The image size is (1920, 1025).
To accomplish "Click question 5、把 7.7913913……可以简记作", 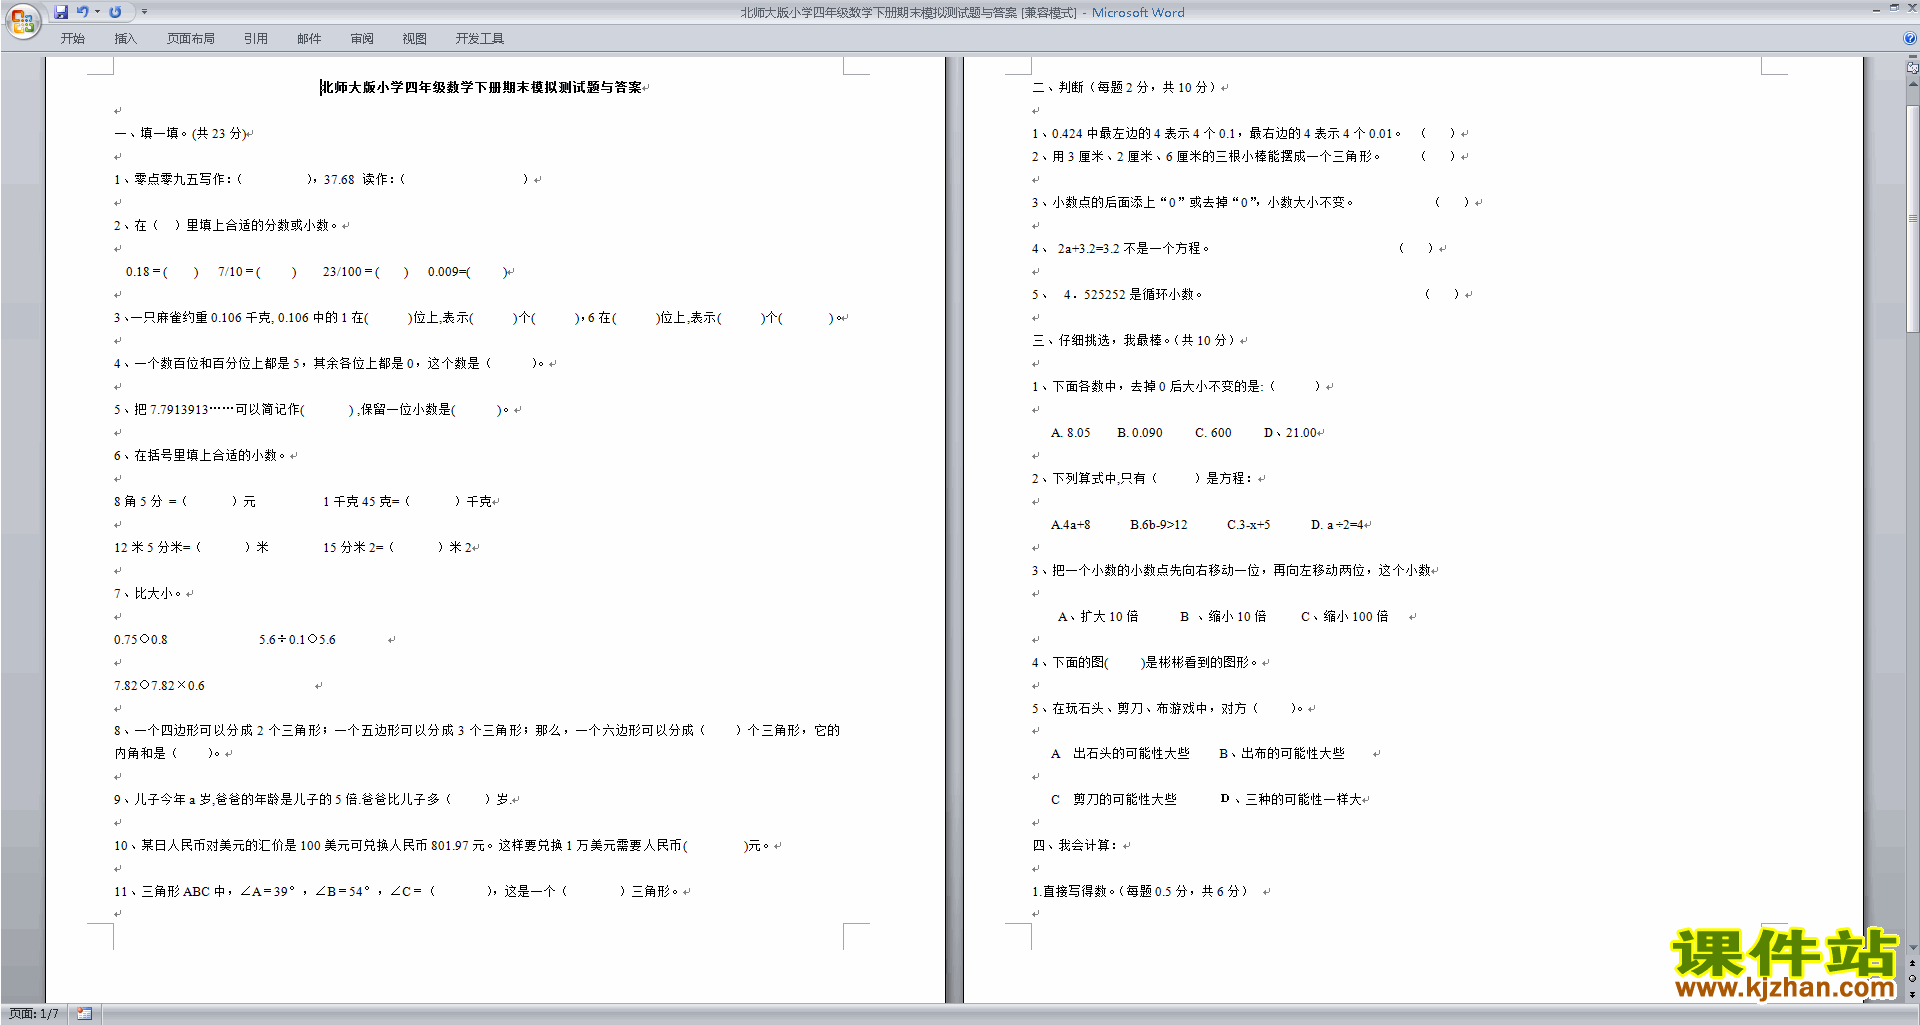I will pyautogui.click(x=311, y=410).
